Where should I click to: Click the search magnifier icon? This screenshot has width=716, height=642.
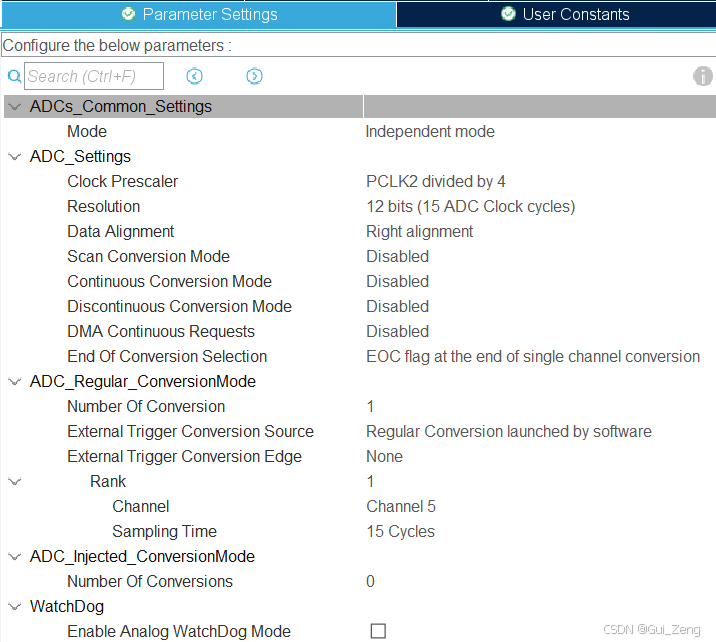click(15, 76)
